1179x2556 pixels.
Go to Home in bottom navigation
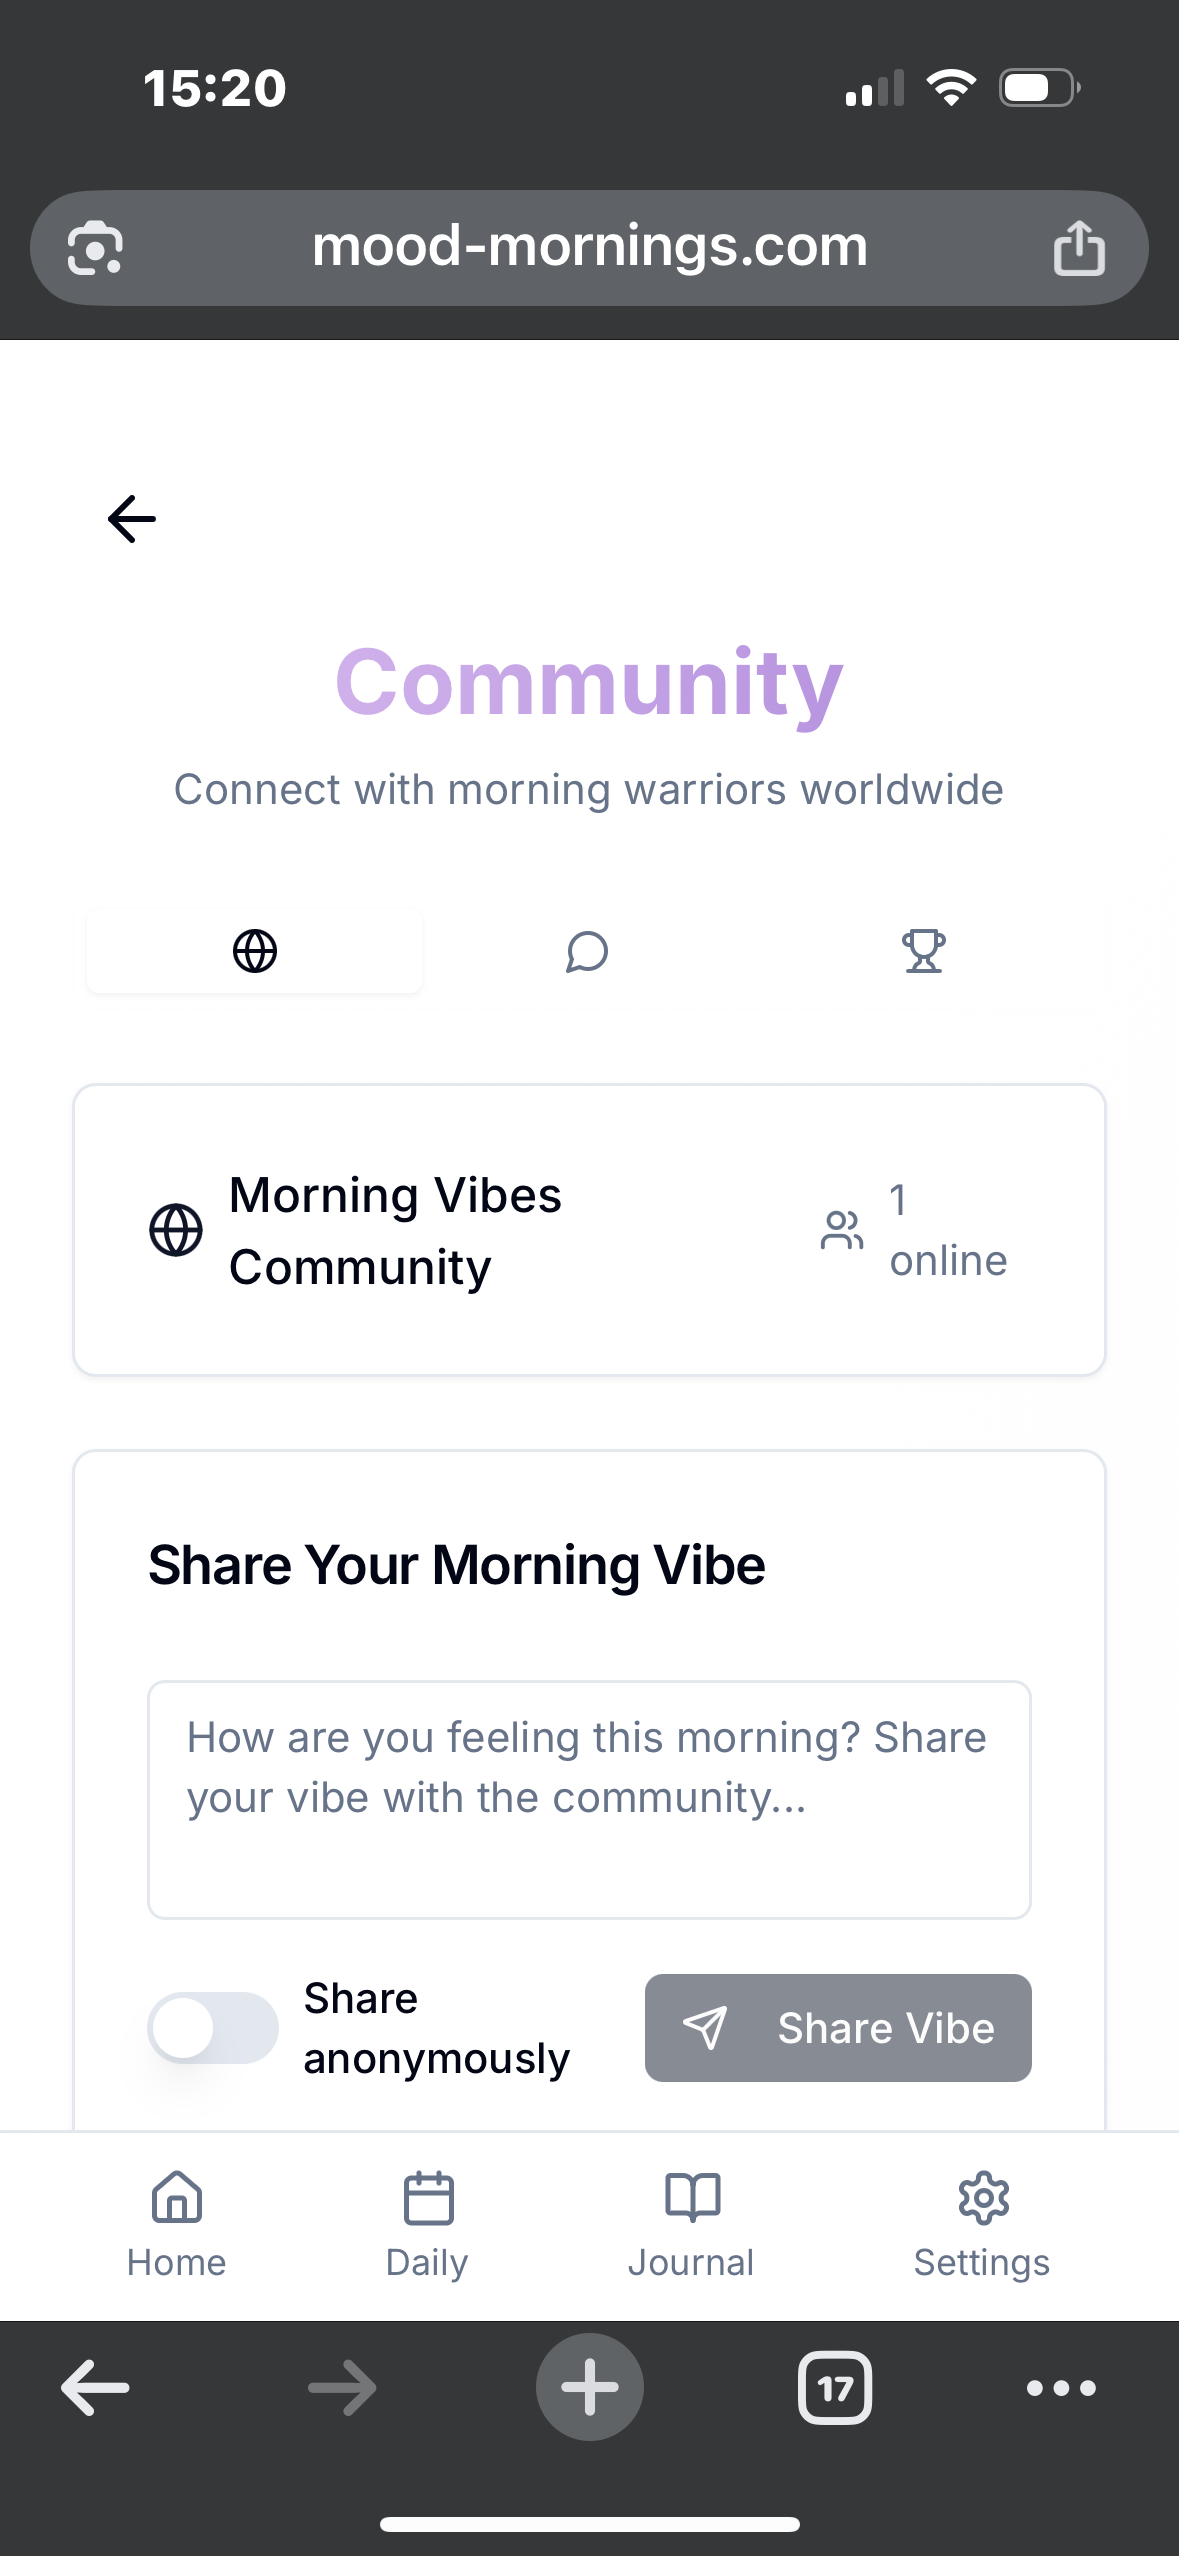(x=177, y=2224)
